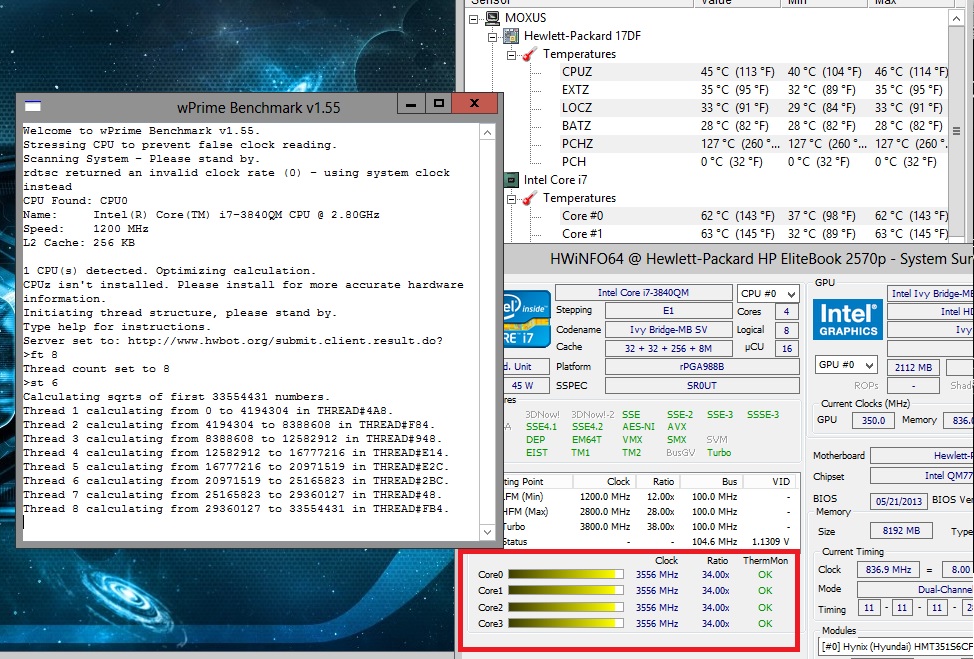Screen dimensions: 974x659
Task: Select the EXTZ temperature row
Action: 754,90
